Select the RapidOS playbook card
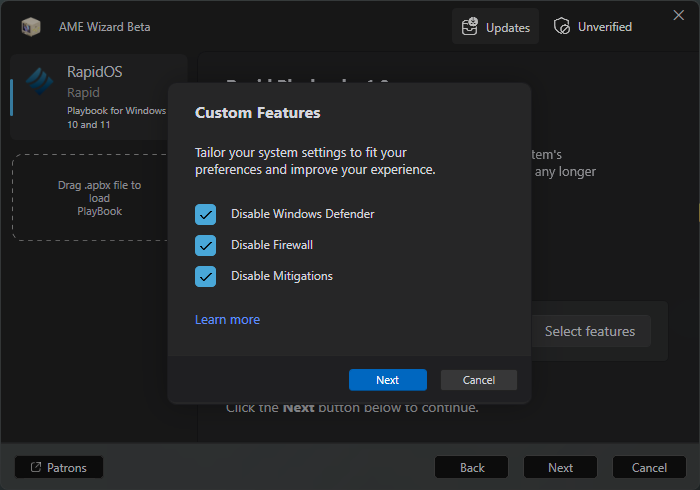 pos(89,97)
